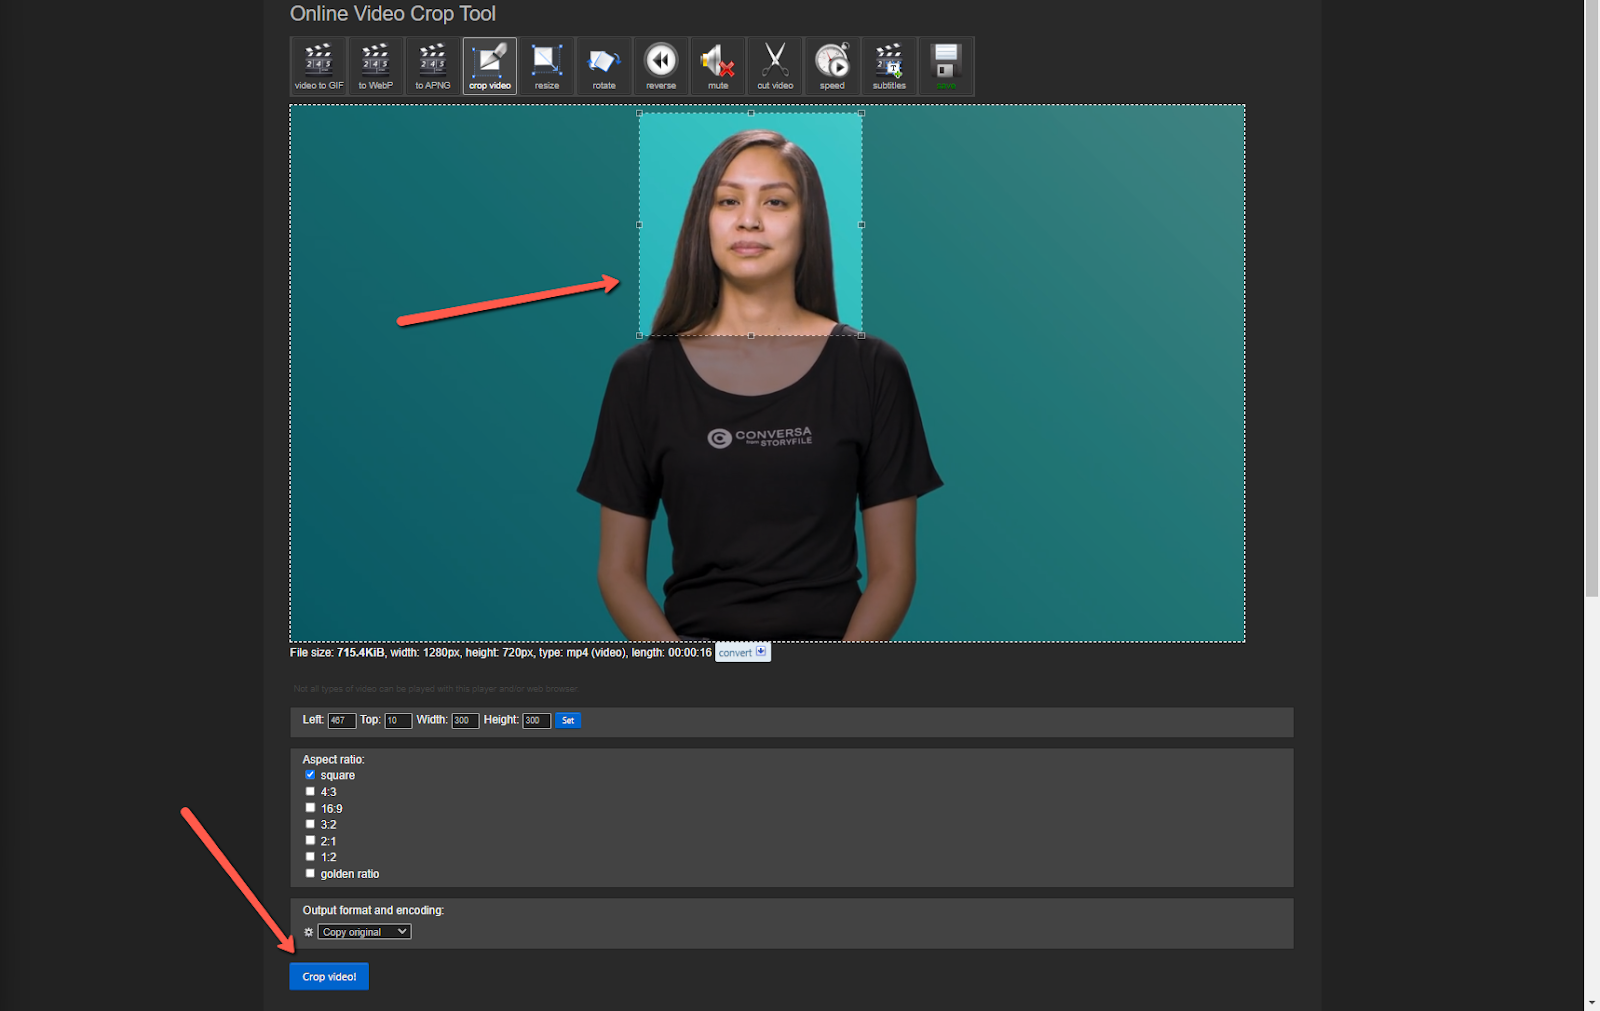Enable the 1:2 aspect ratio checkbox

(x=310, y=857)
